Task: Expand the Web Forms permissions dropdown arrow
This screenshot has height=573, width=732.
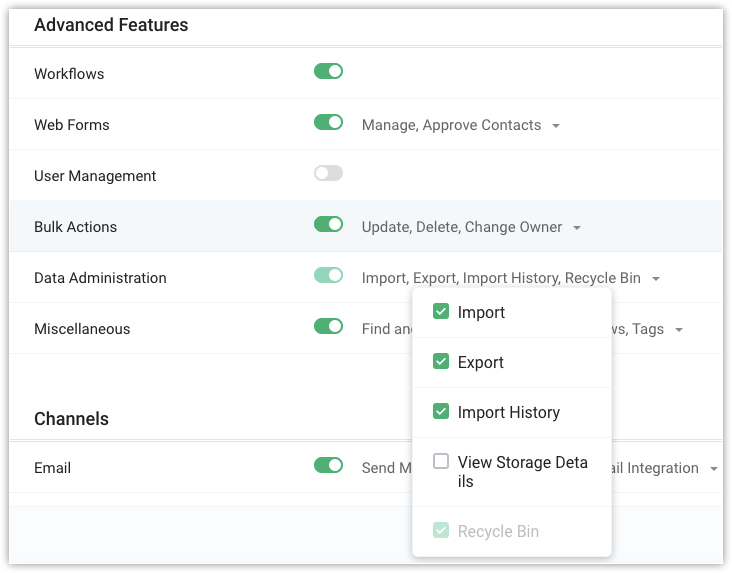Action: coord(556,126)
